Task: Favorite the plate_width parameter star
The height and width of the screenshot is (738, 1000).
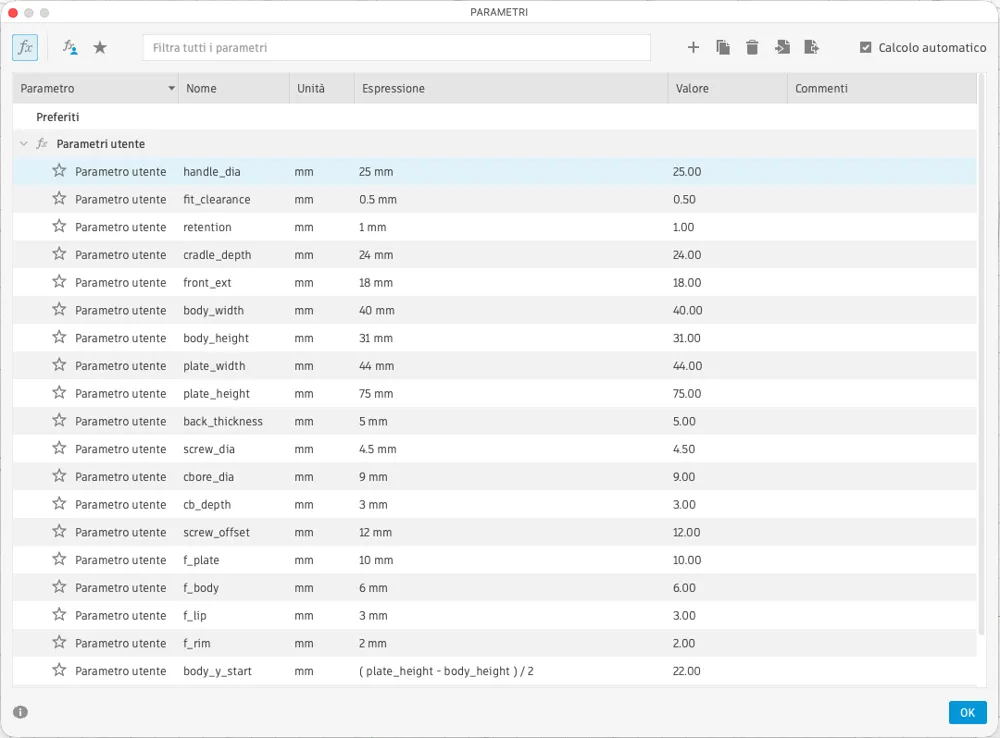Action: pos(59,365)
